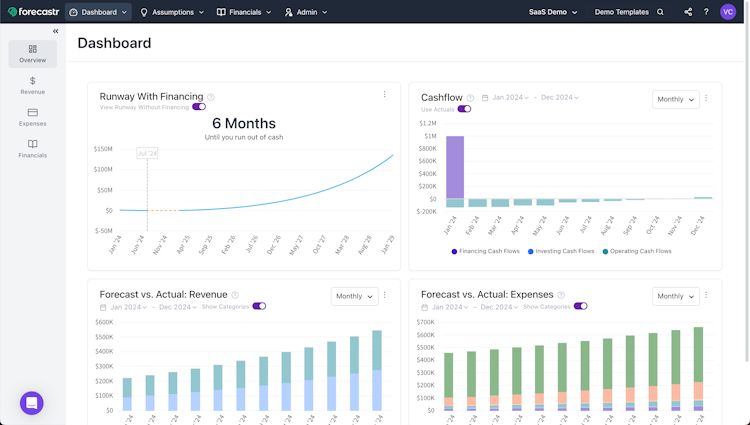Click calendar icon in Expenses chart card
The width and height of the screenshot is (750, 425).
pyautogui.click(x=424, y=307)
